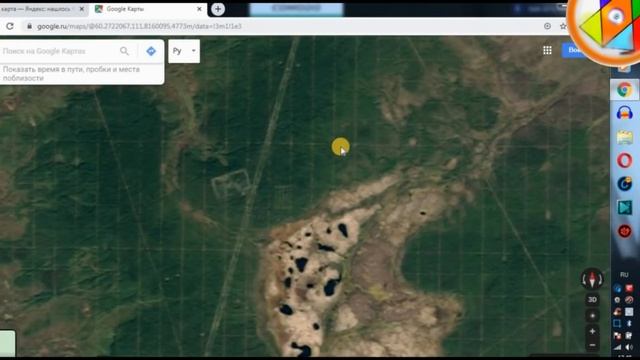The width and height of the screenshot is (640, 360).
Task: Toggle the 3D view button
Action: click(x=592, y=300)
